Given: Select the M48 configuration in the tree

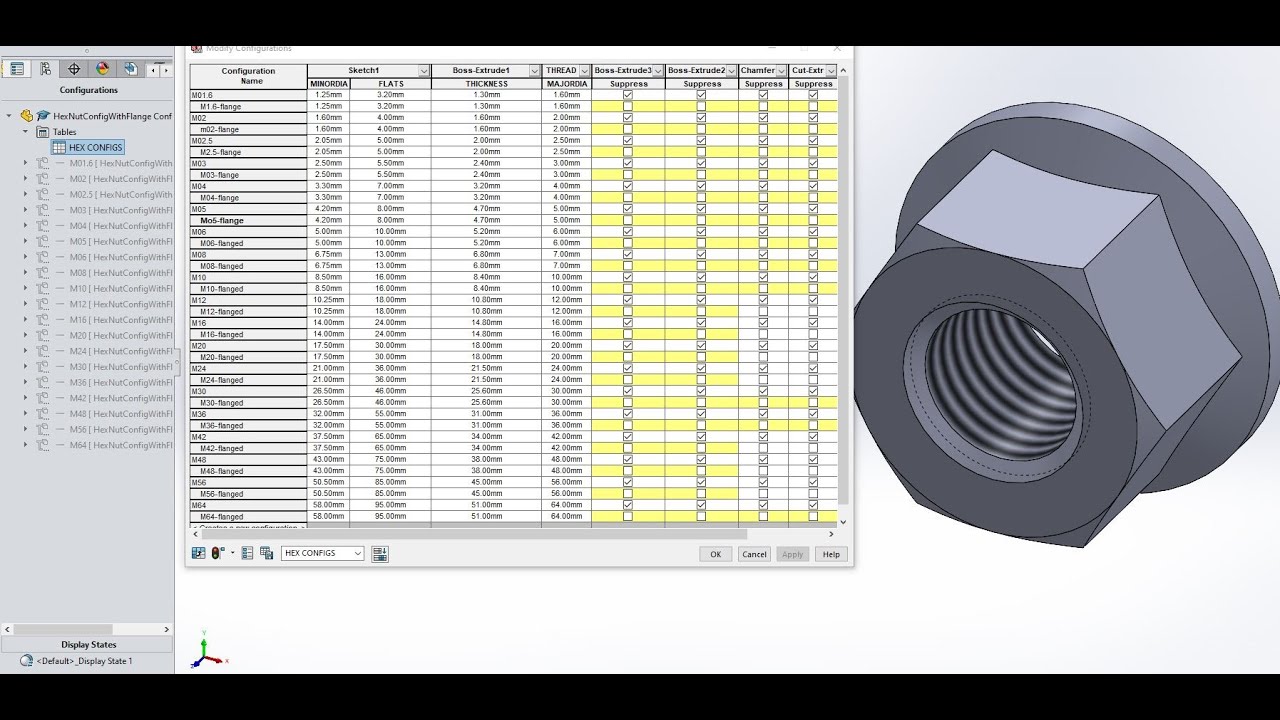Looking at the screenshot, I should [120, 414].
